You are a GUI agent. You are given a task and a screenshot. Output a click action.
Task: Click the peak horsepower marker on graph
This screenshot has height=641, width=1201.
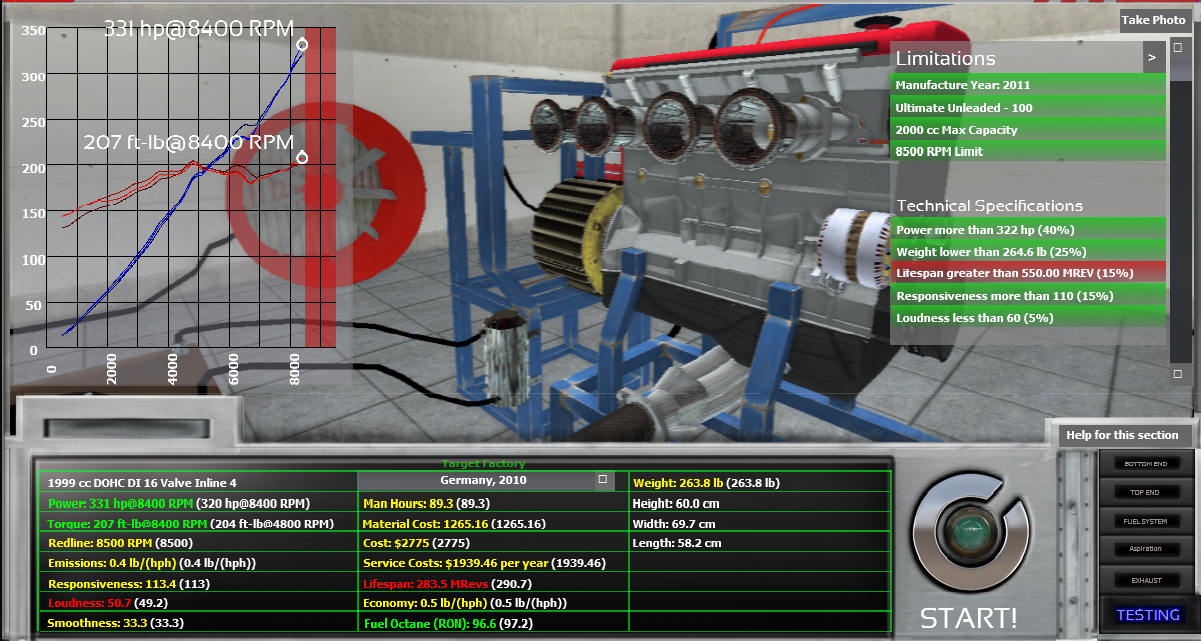coord(302,44)
